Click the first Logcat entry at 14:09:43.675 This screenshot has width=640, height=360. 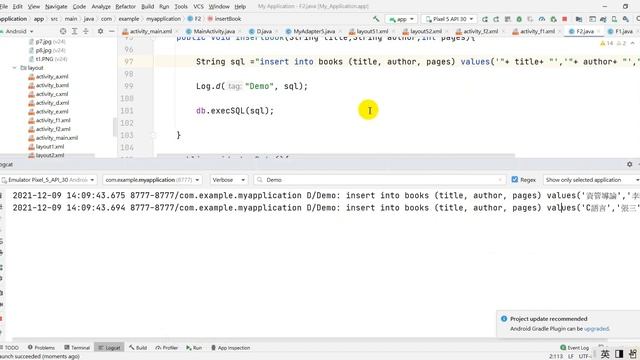pos(325,196)
